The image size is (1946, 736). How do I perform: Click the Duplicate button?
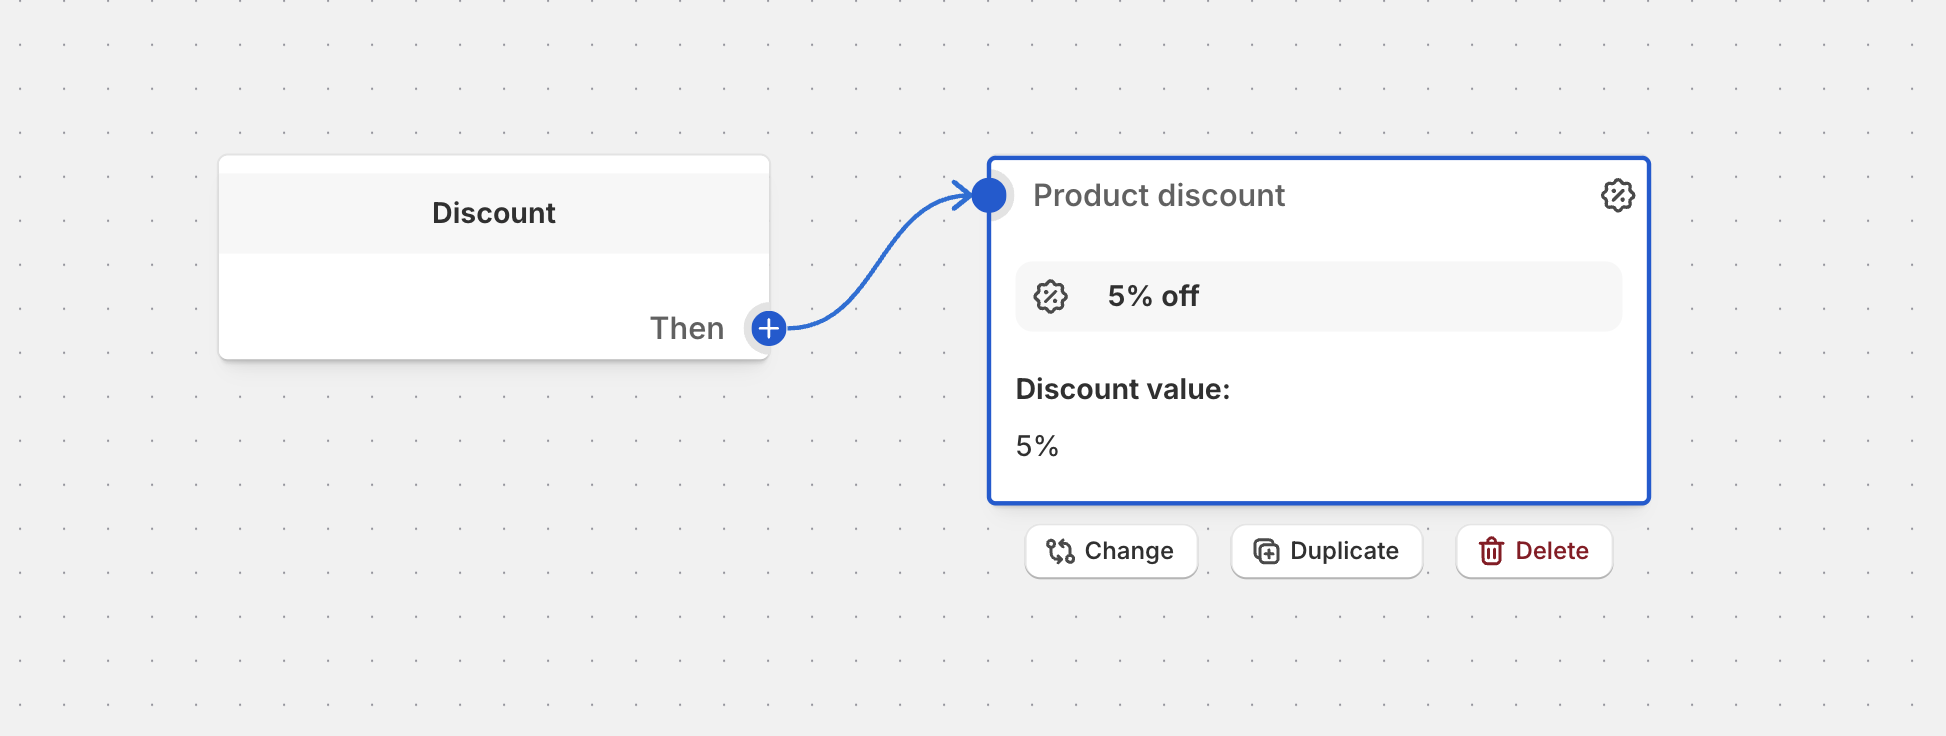(1326, 551)
